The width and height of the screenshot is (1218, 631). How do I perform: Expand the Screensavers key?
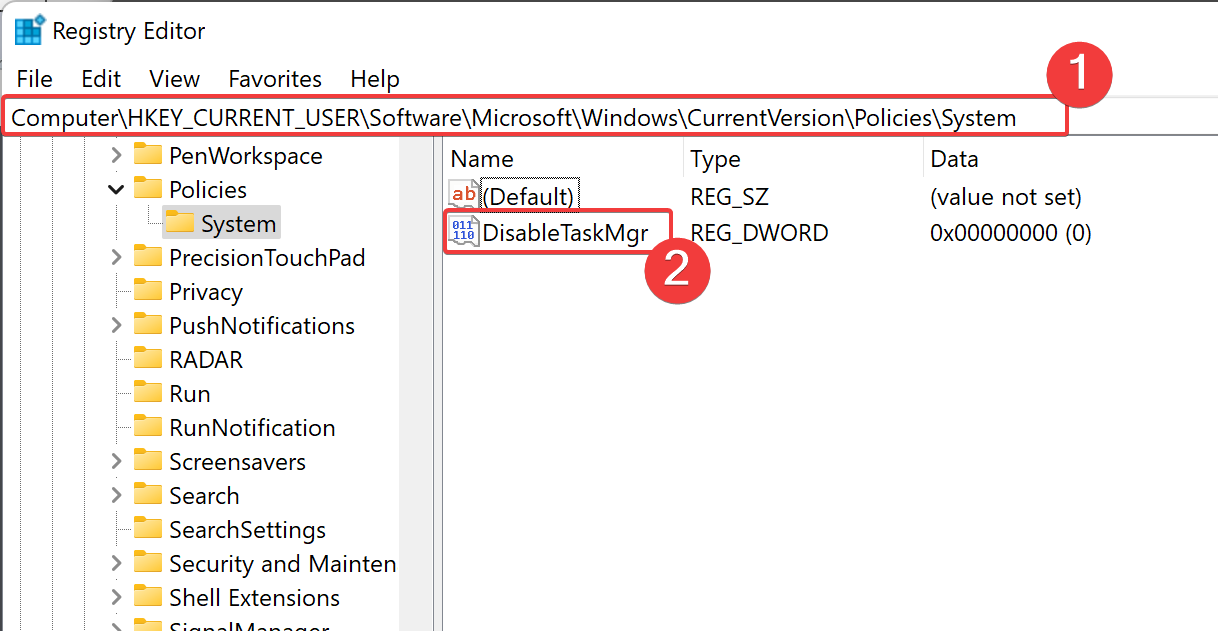pos(117,461)
